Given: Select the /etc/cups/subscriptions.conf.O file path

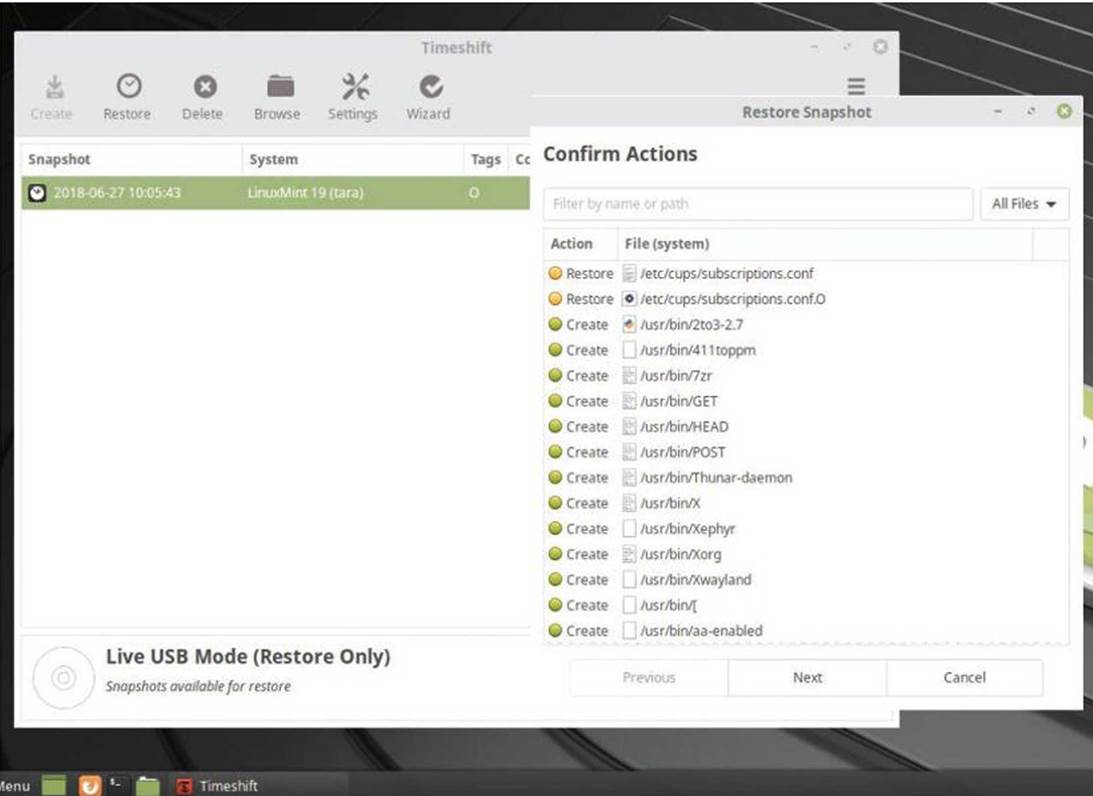Looking at the screenshot, I should point(733,299).
